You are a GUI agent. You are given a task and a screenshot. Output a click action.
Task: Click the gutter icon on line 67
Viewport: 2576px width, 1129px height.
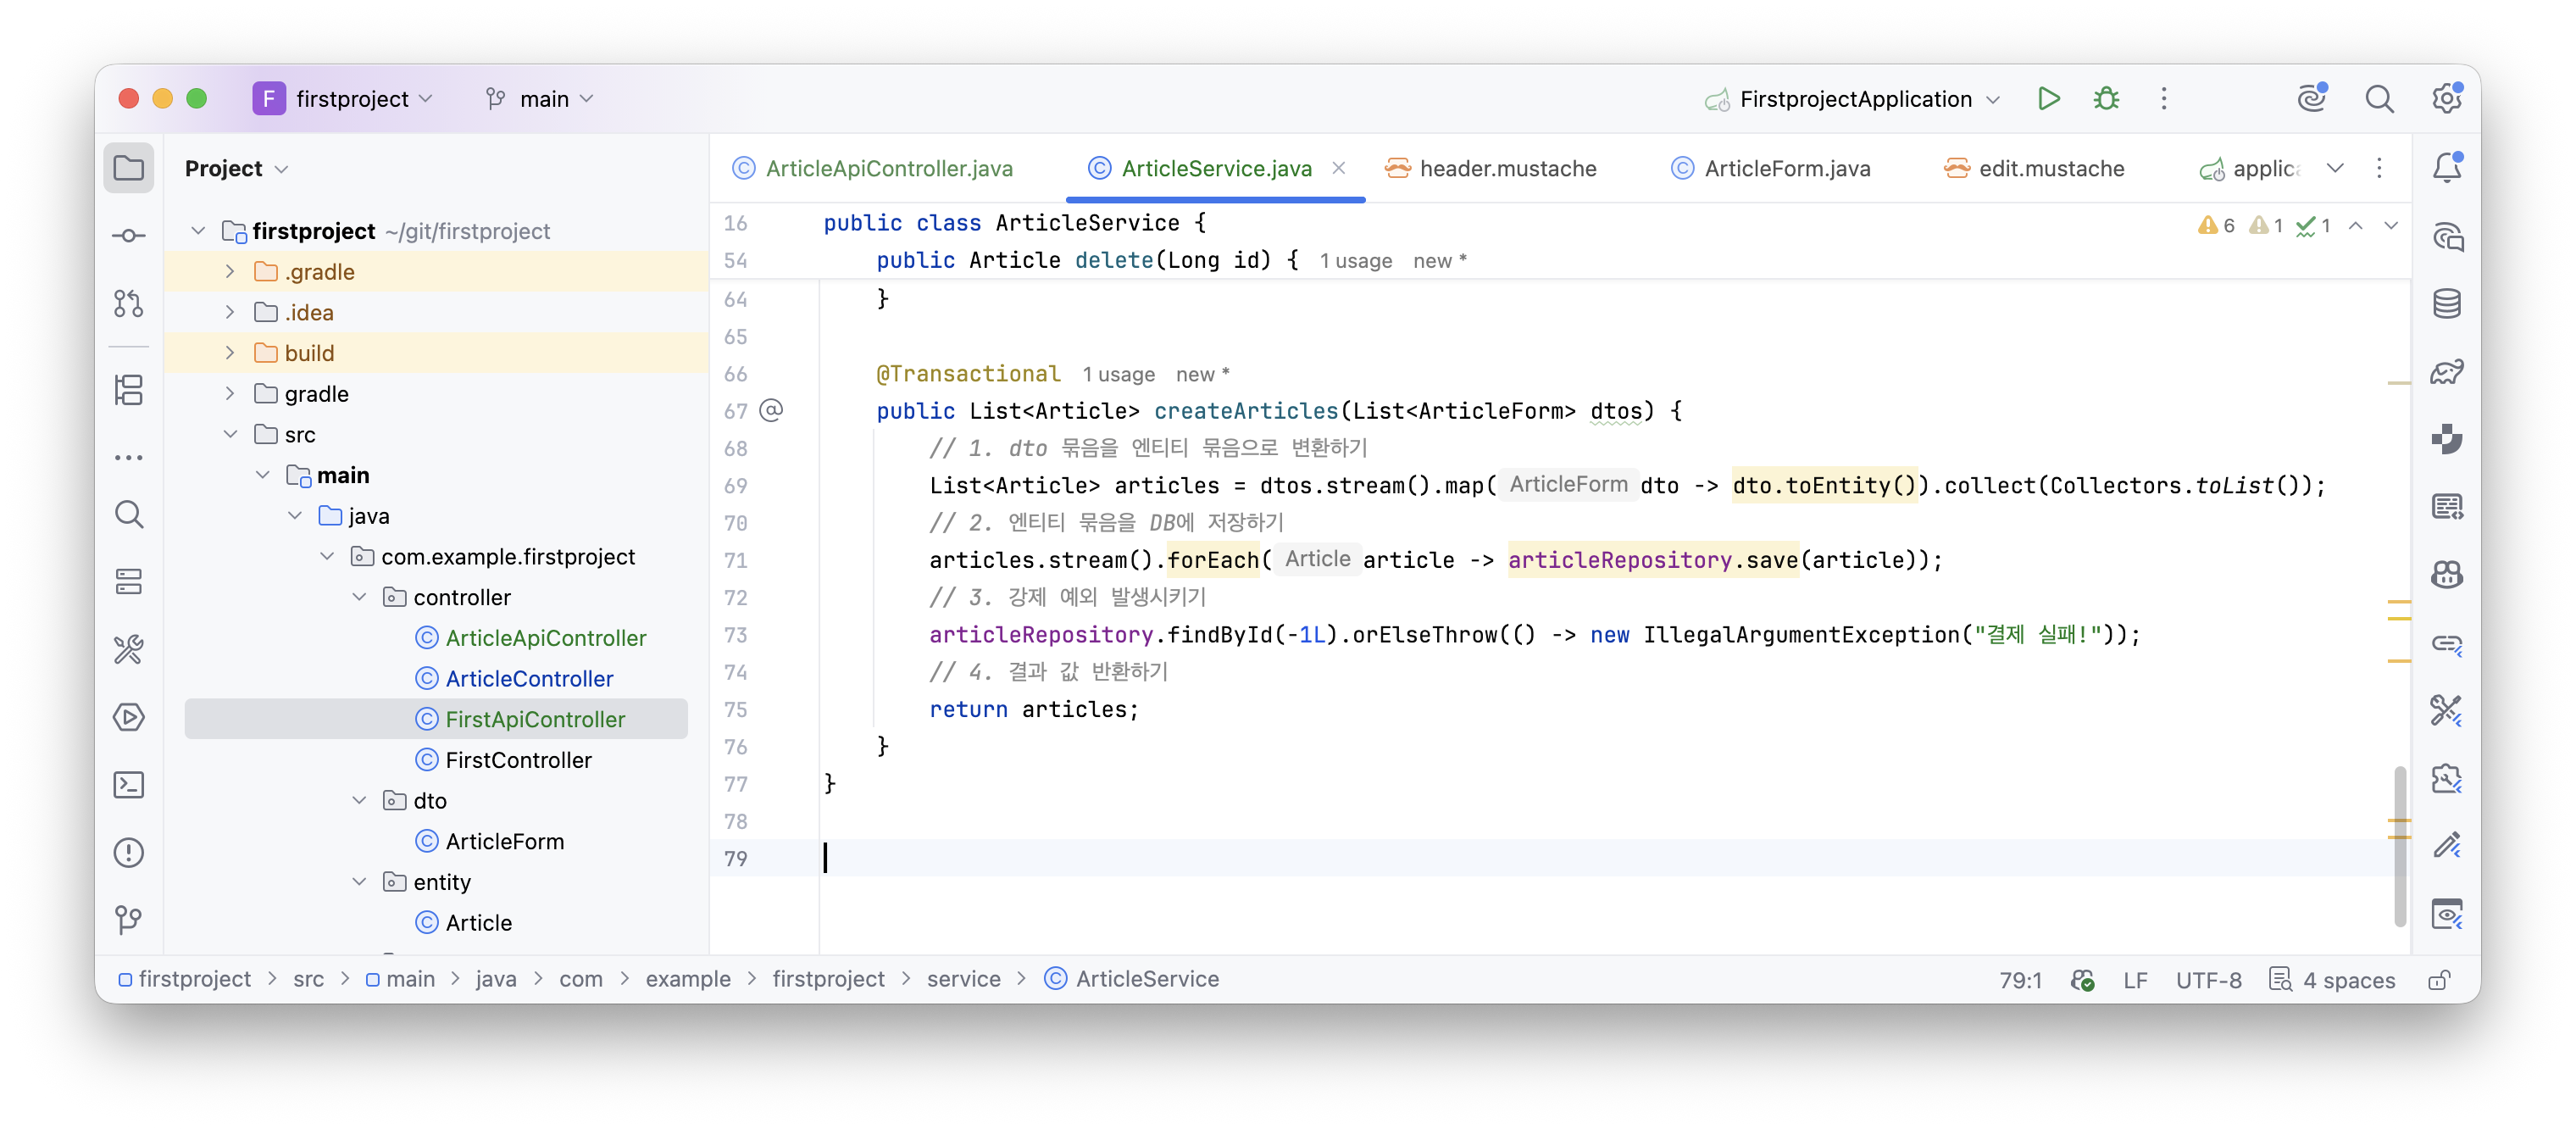click(x=771, y=410)
